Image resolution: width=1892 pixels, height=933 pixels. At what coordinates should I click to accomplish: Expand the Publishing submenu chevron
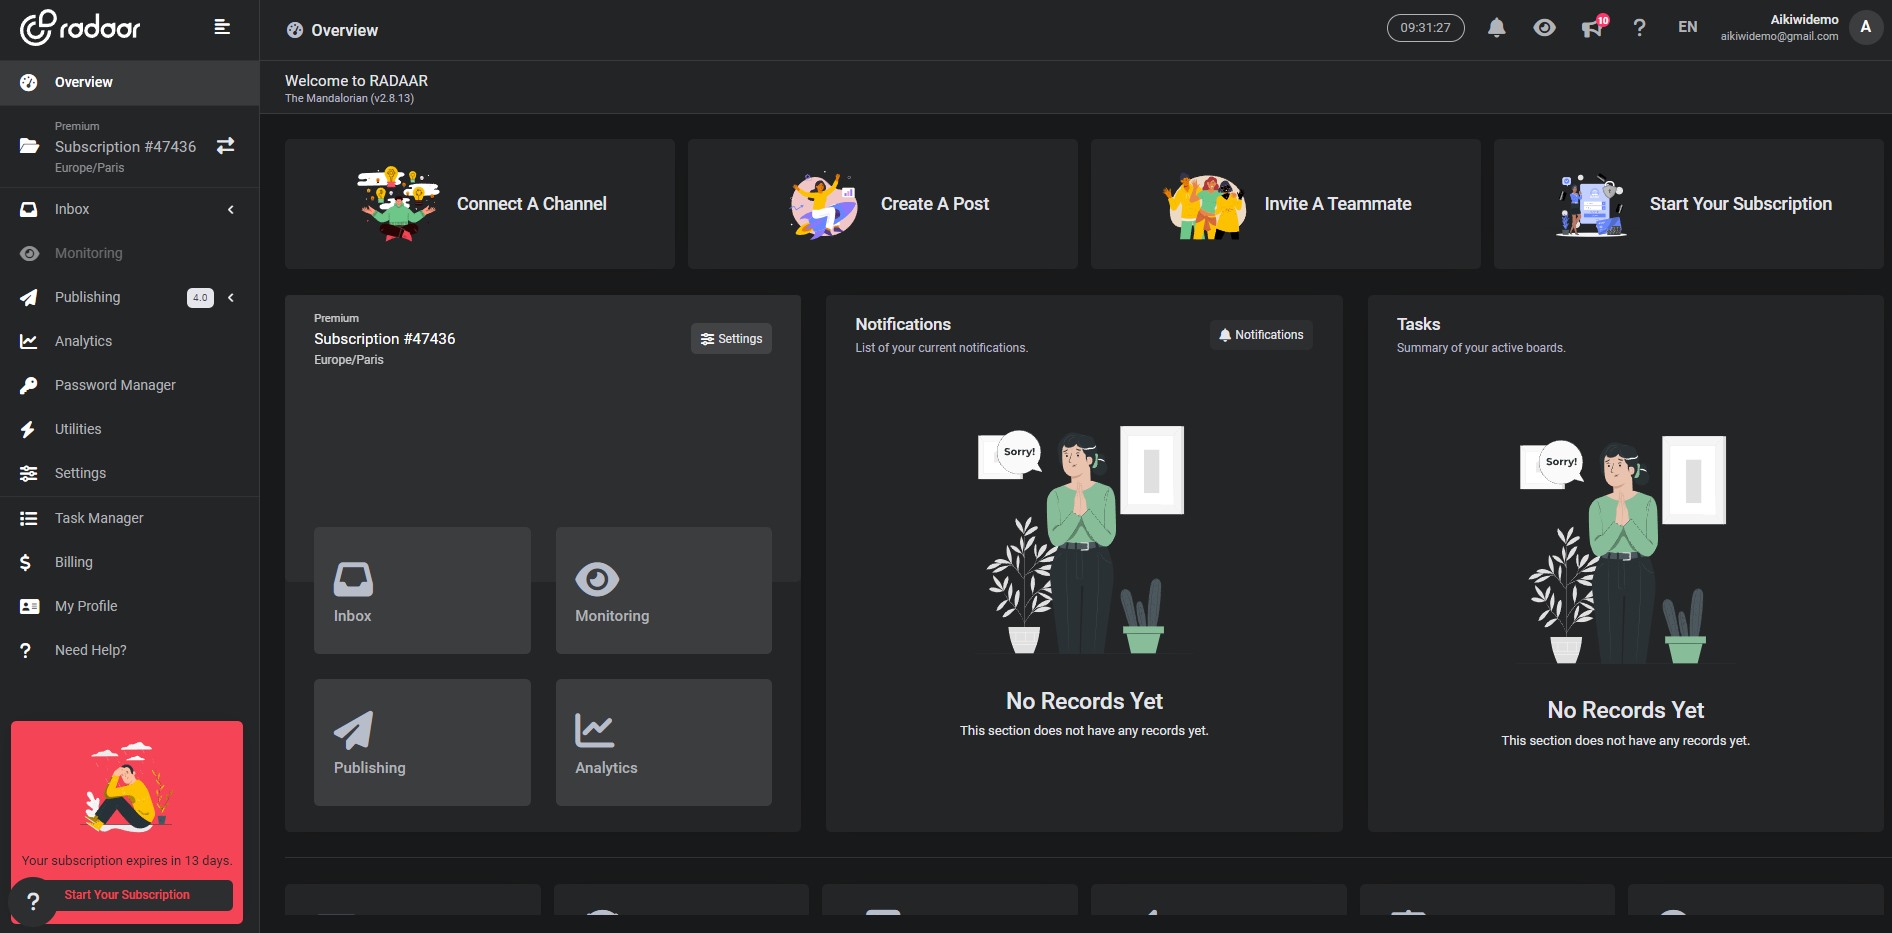(x=231, y=298)
